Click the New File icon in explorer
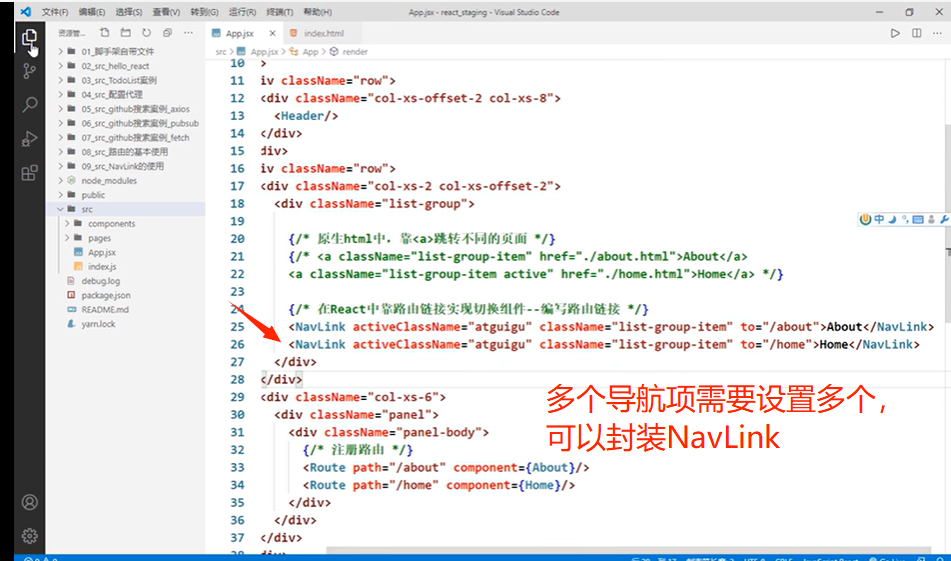The image size is (951, 561). [x=104, y=33]
